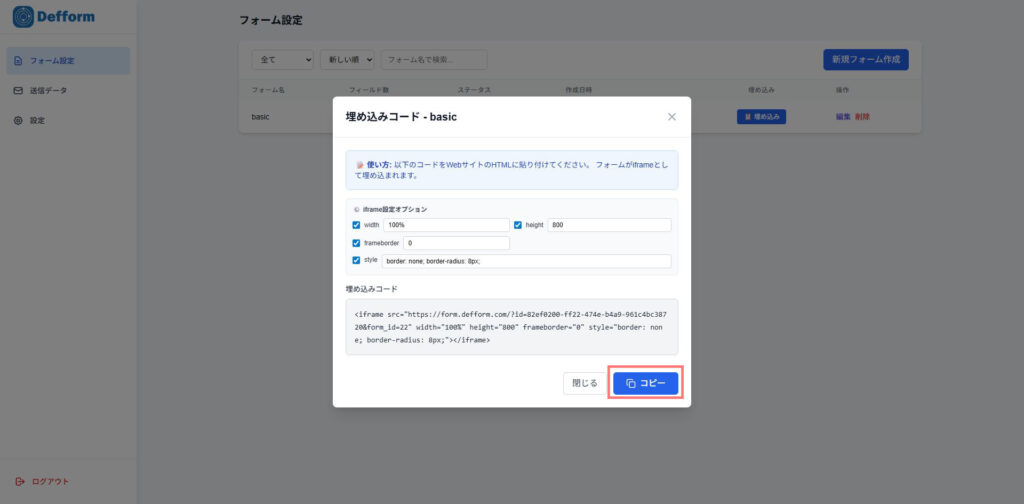Toggle the style checkbox
This screenshot has width=1024, height=504.
coord(356,260)
